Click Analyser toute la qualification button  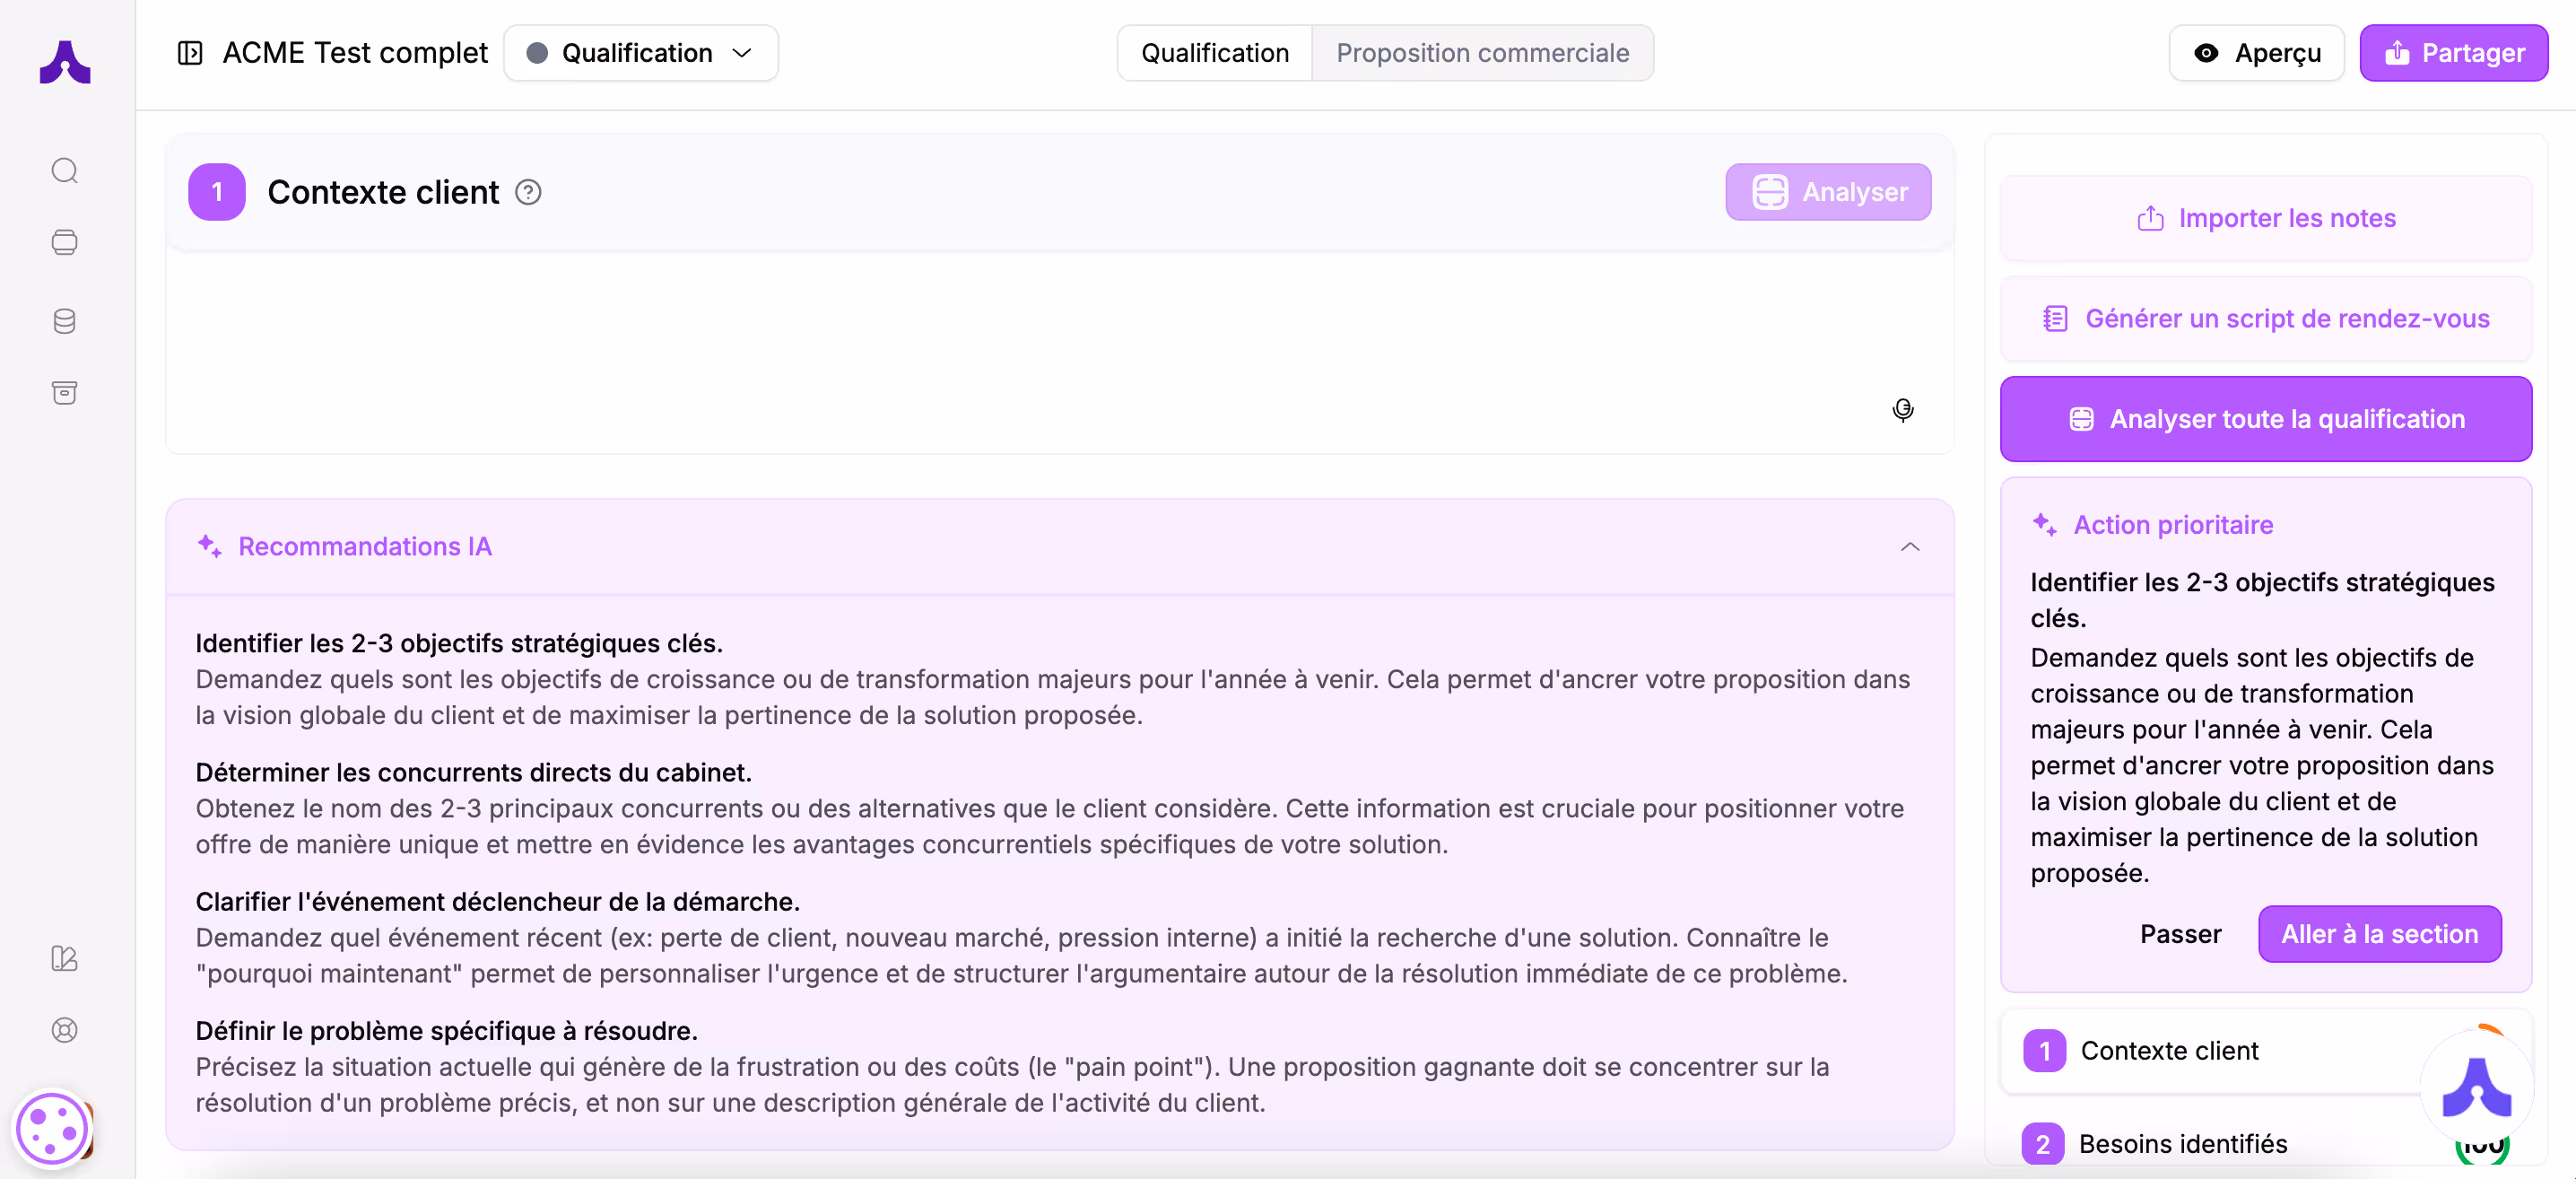2265,419
